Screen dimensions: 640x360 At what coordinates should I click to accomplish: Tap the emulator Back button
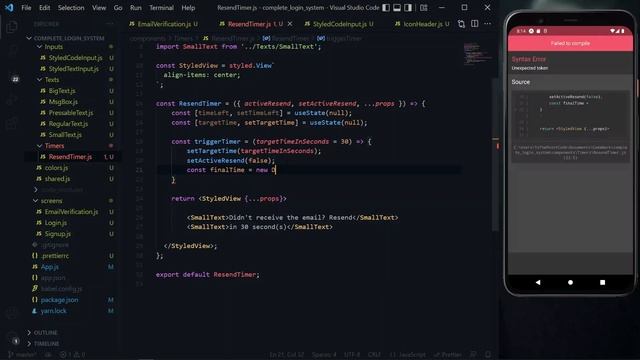click(x=538, y=282)
